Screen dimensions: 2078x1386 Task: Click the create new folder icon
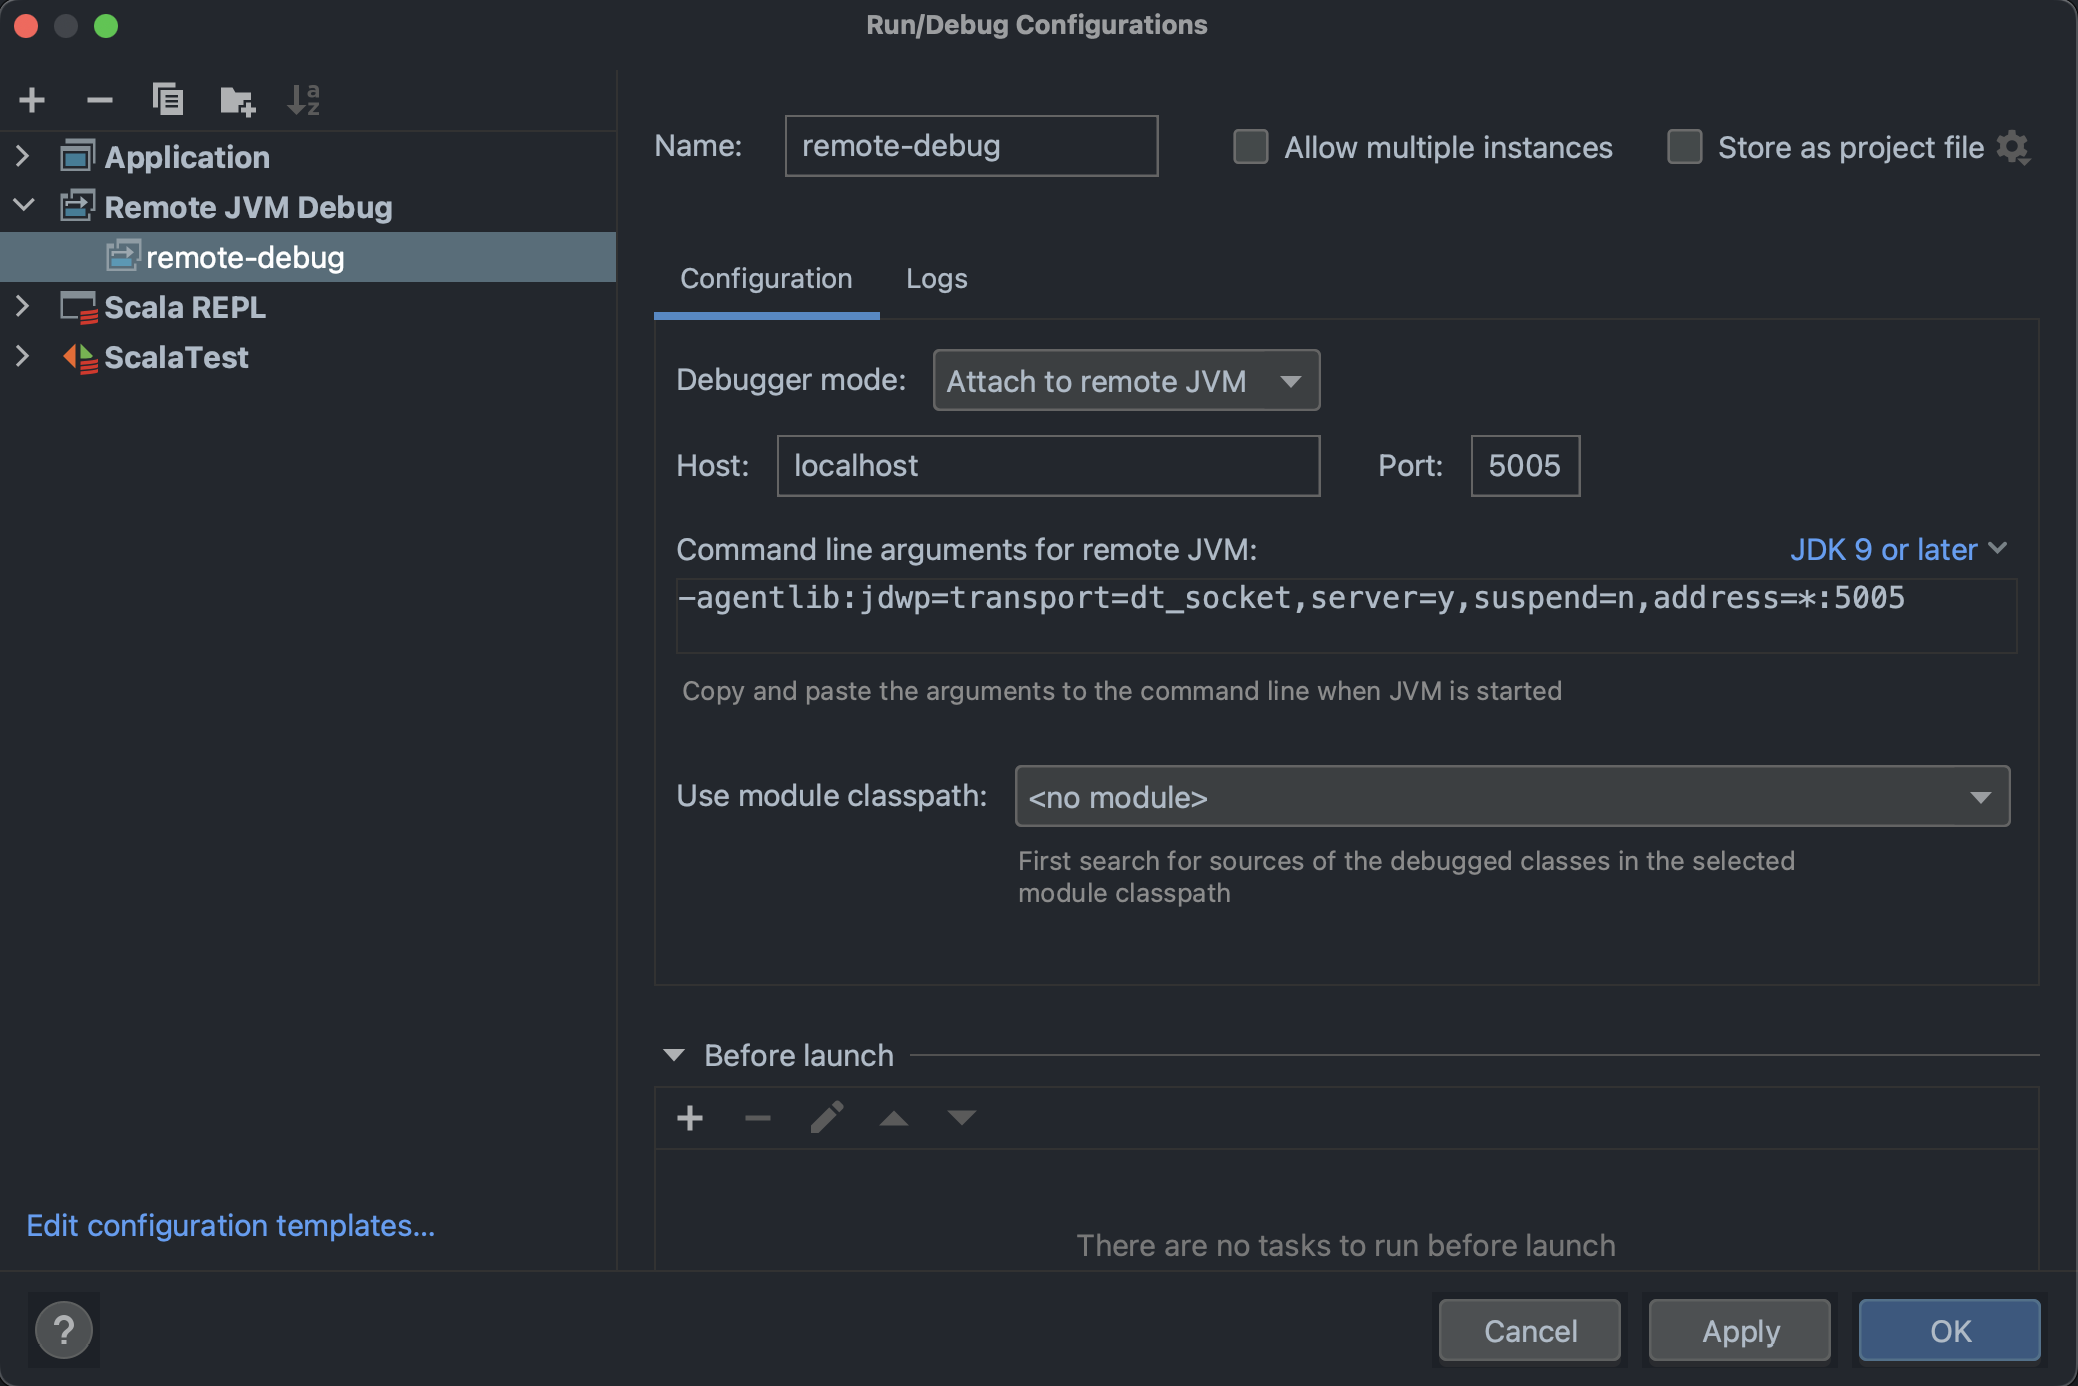(237, 100)
